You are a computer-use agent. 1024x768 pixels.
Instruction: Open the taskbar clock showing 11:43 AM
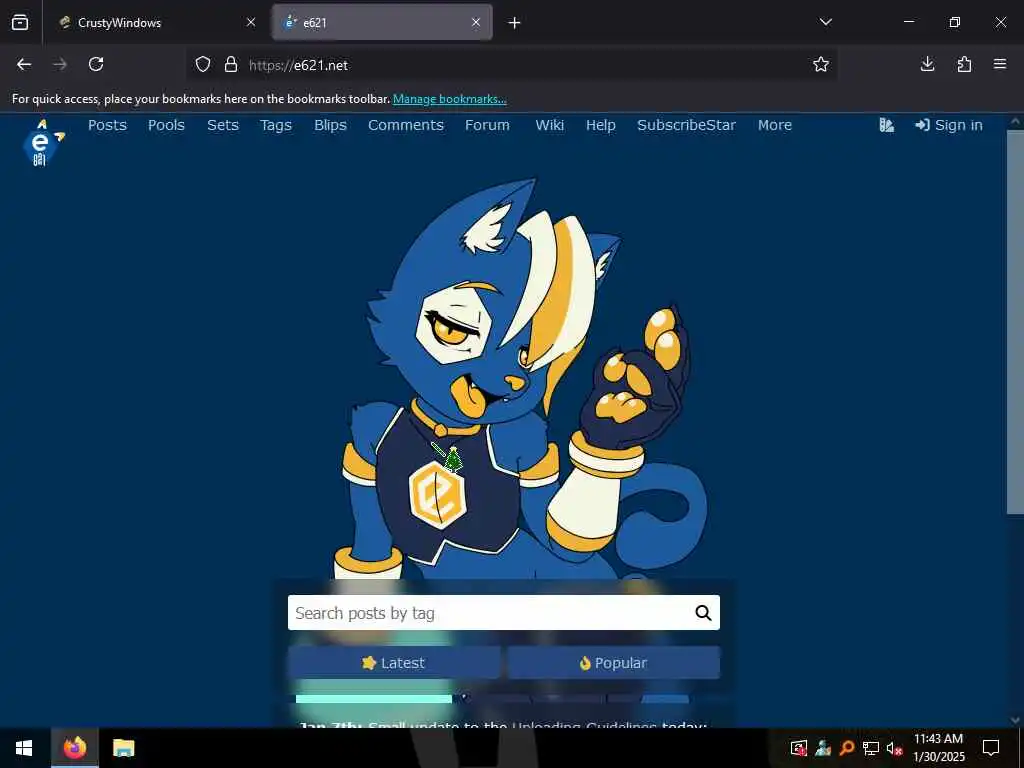coord(939,748)
